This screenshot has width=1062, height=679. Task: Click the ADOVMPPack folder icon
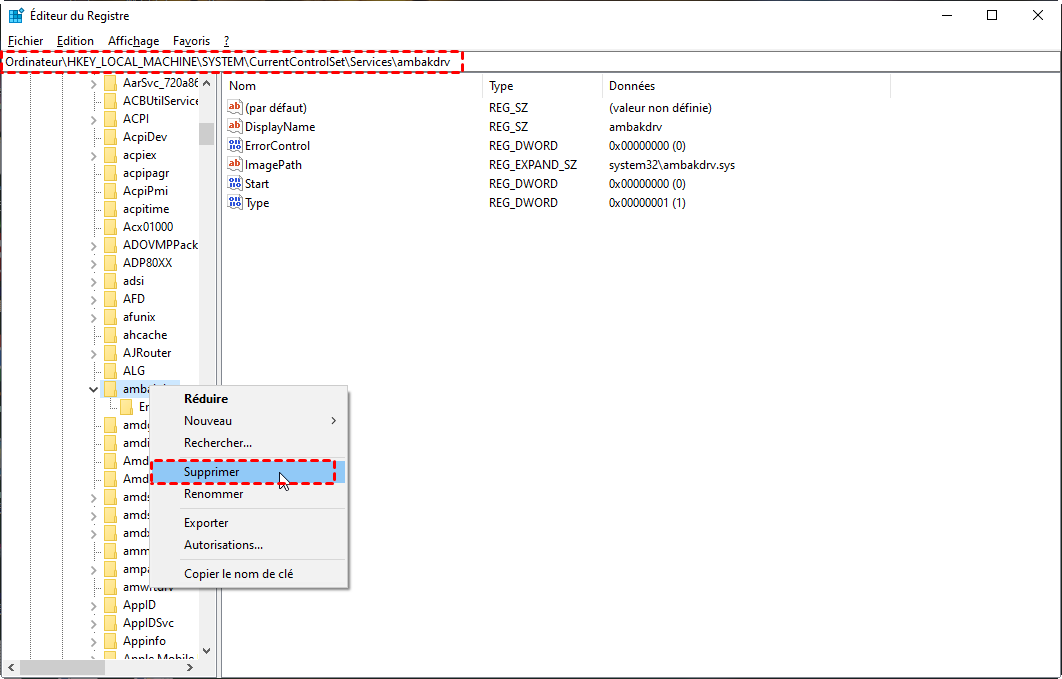click(x=110, y=245)
